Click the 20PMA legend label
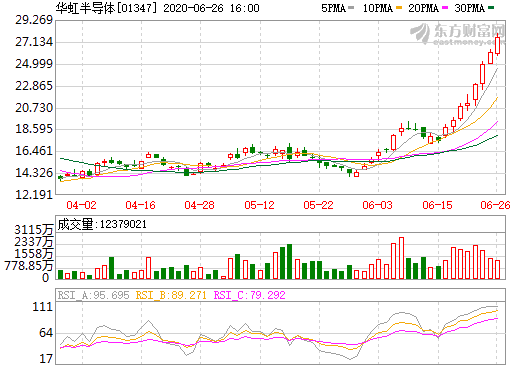Screen dimensions: 520x365 pyautogui.click(x=423, y=8)
